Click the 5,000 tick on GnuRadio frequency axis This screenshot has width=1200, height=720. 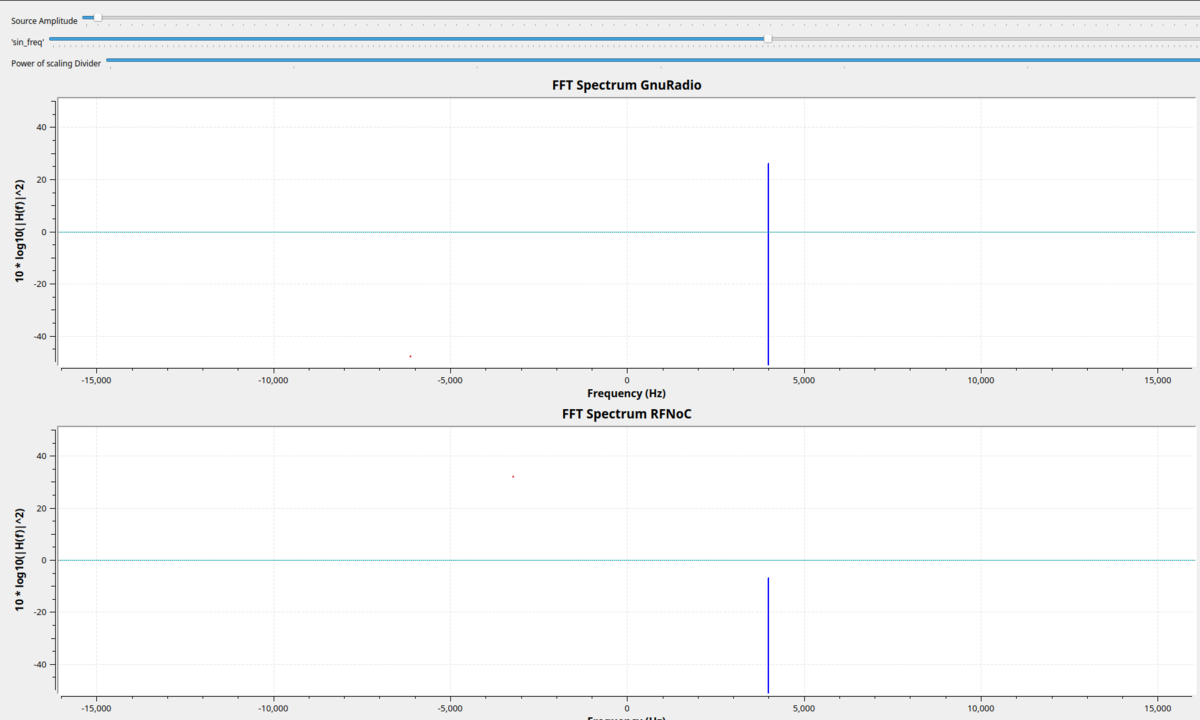(x=804, y=380)
